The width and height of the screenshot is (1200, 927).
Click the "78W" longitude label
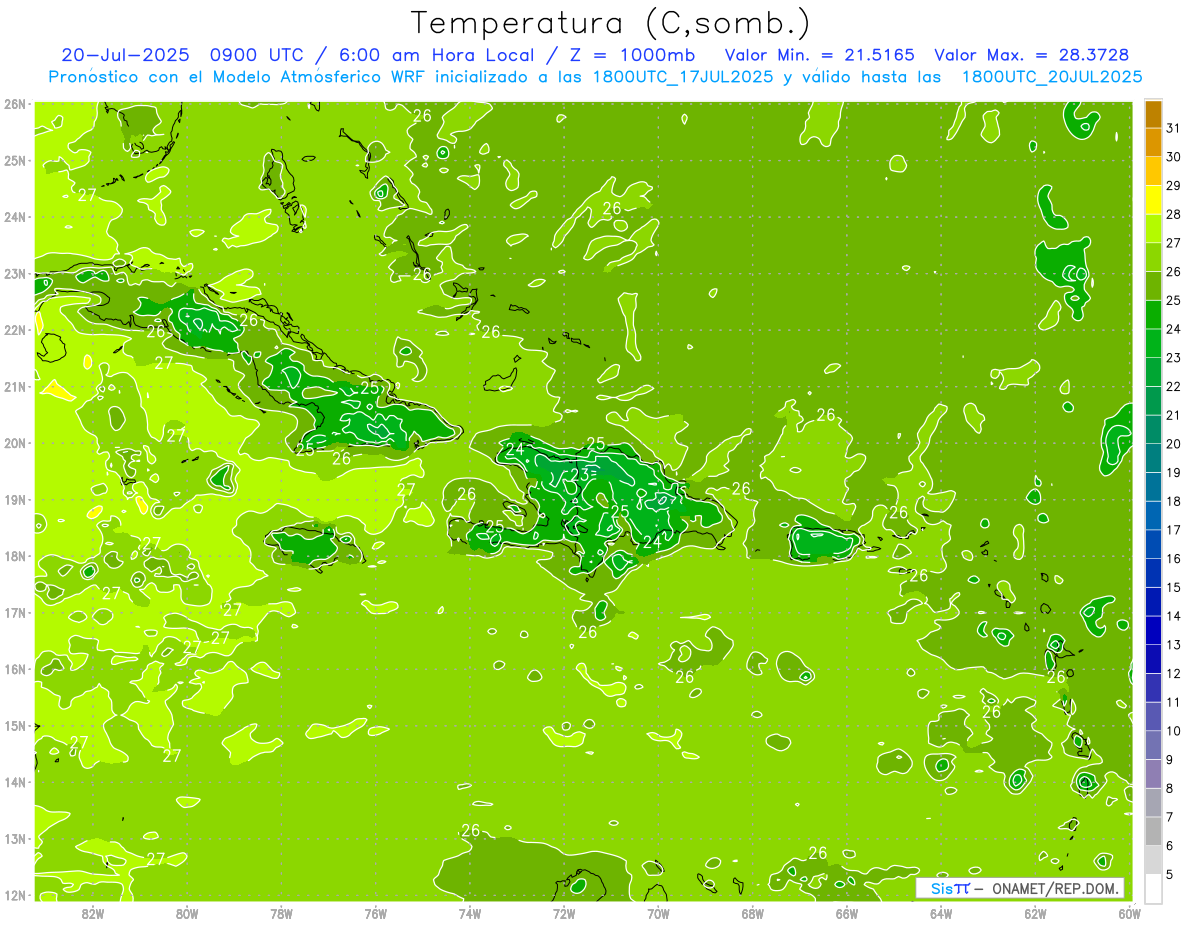pyautogui.click(x=281, y=913)
